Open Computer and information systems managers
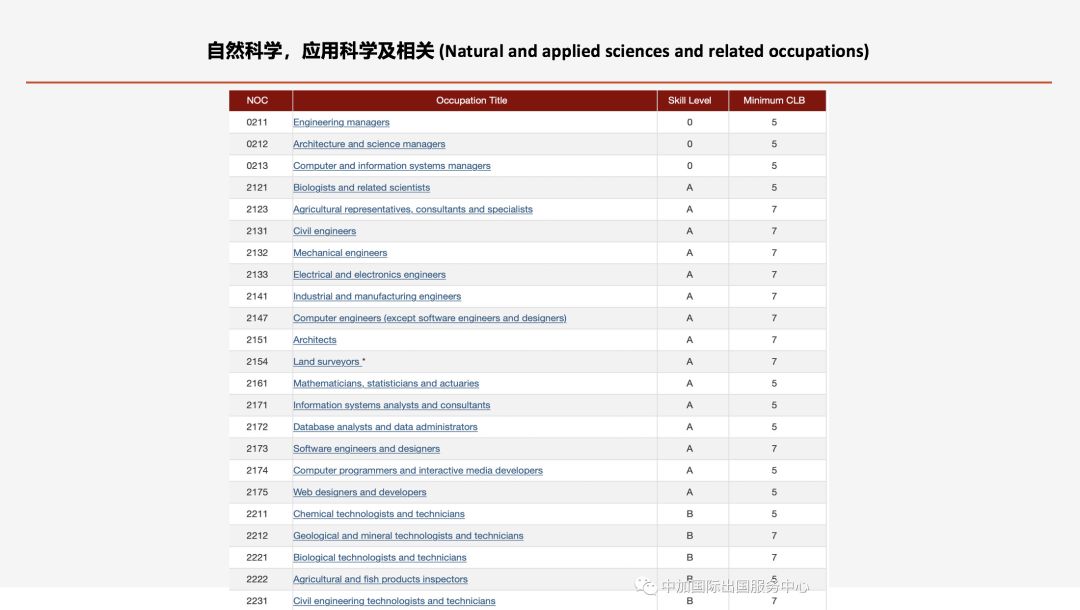1080x610 pixels. pyautogui.click(x=391, y=166)
